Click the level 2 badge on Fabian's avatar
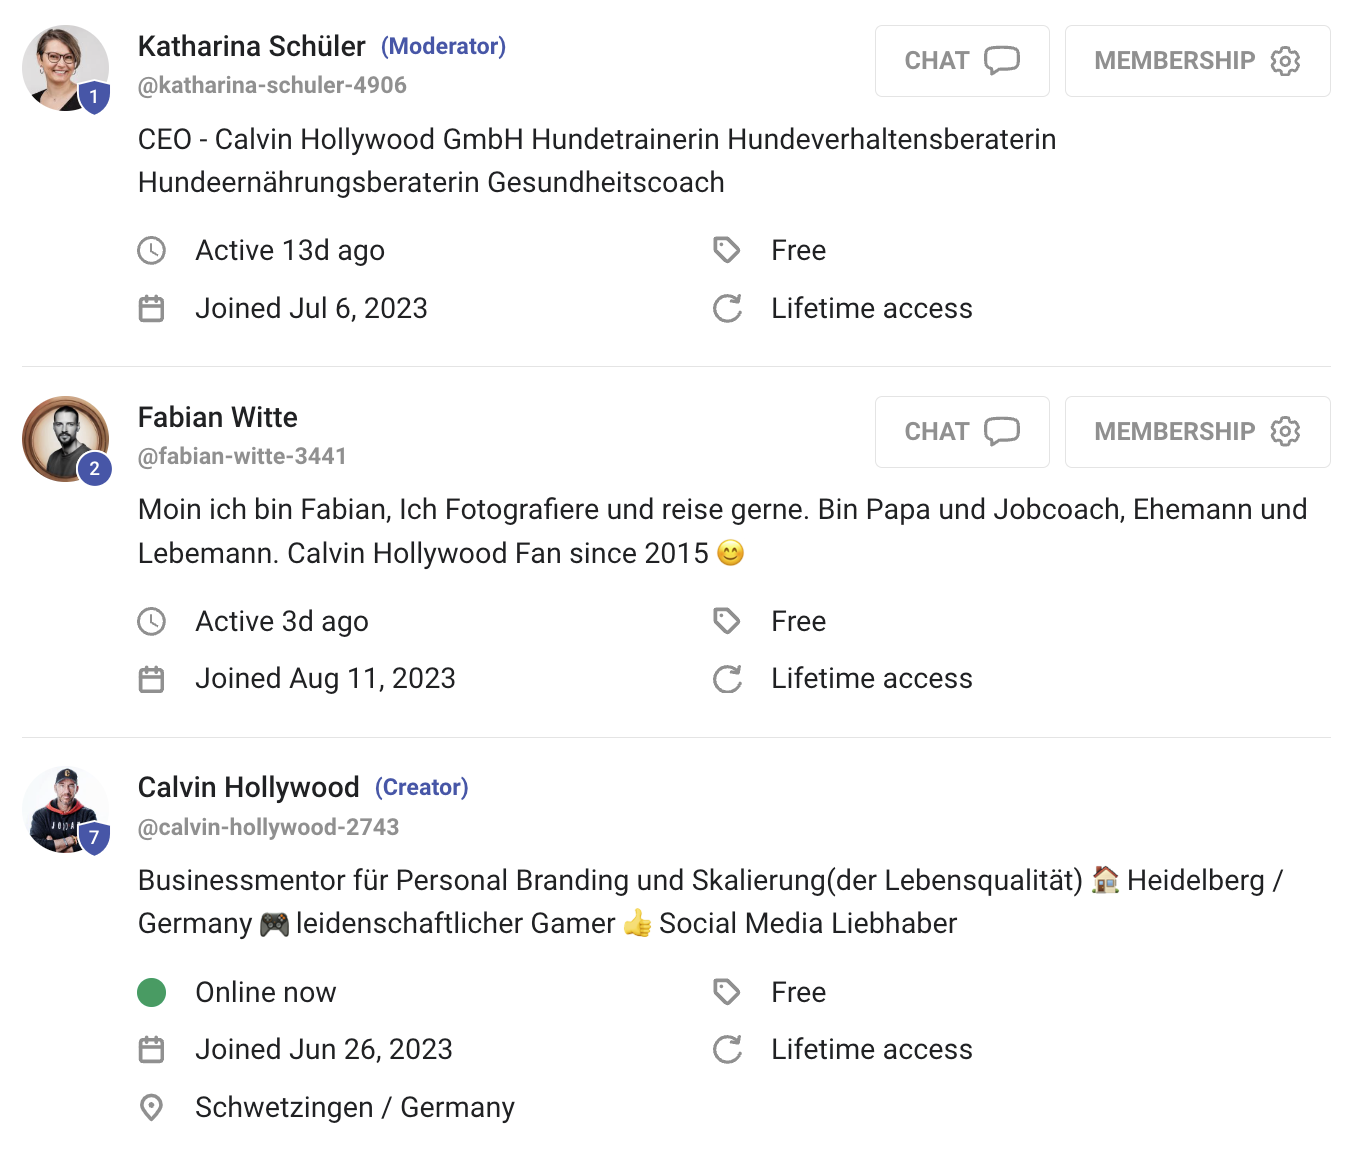Image resolution: width=1354 pixels, height=1152 pixels. [94, 468]
